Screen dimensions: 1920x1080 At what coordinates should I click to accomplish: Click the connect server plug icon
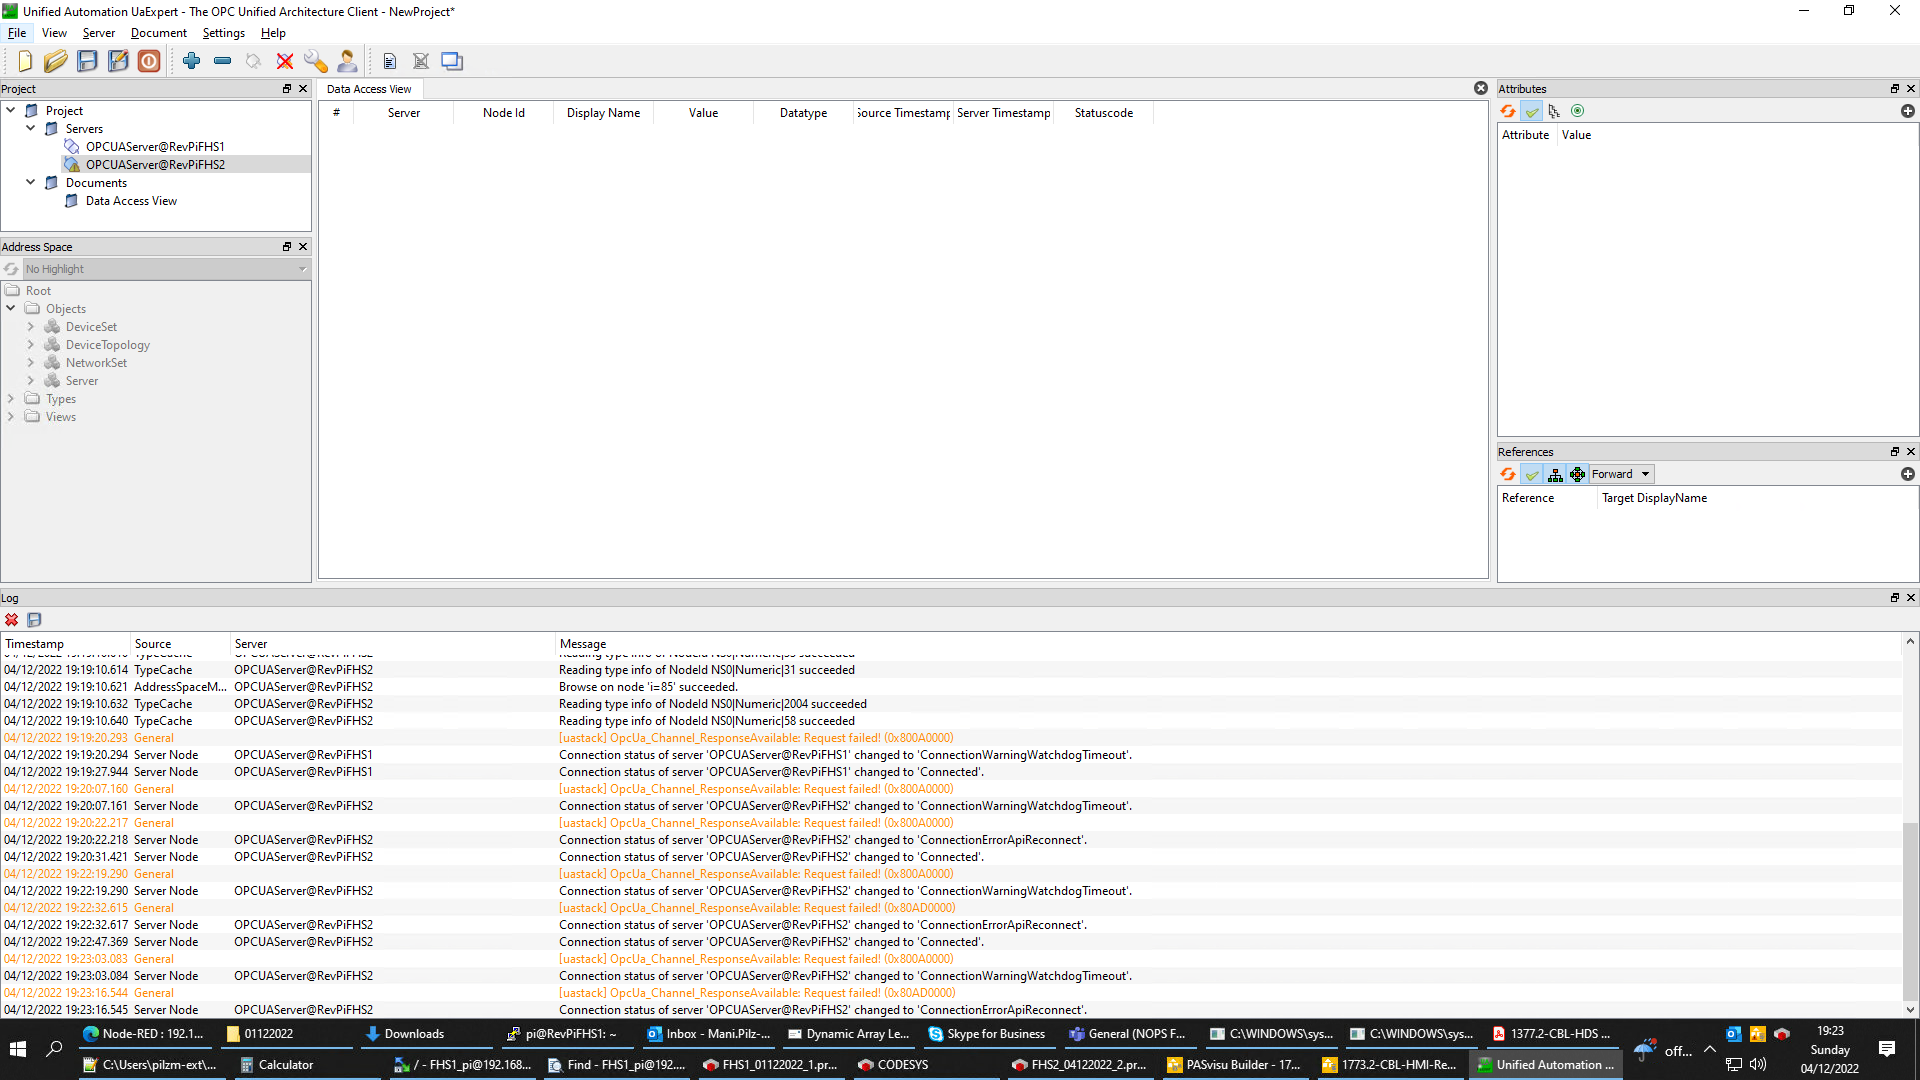point(253,61)
